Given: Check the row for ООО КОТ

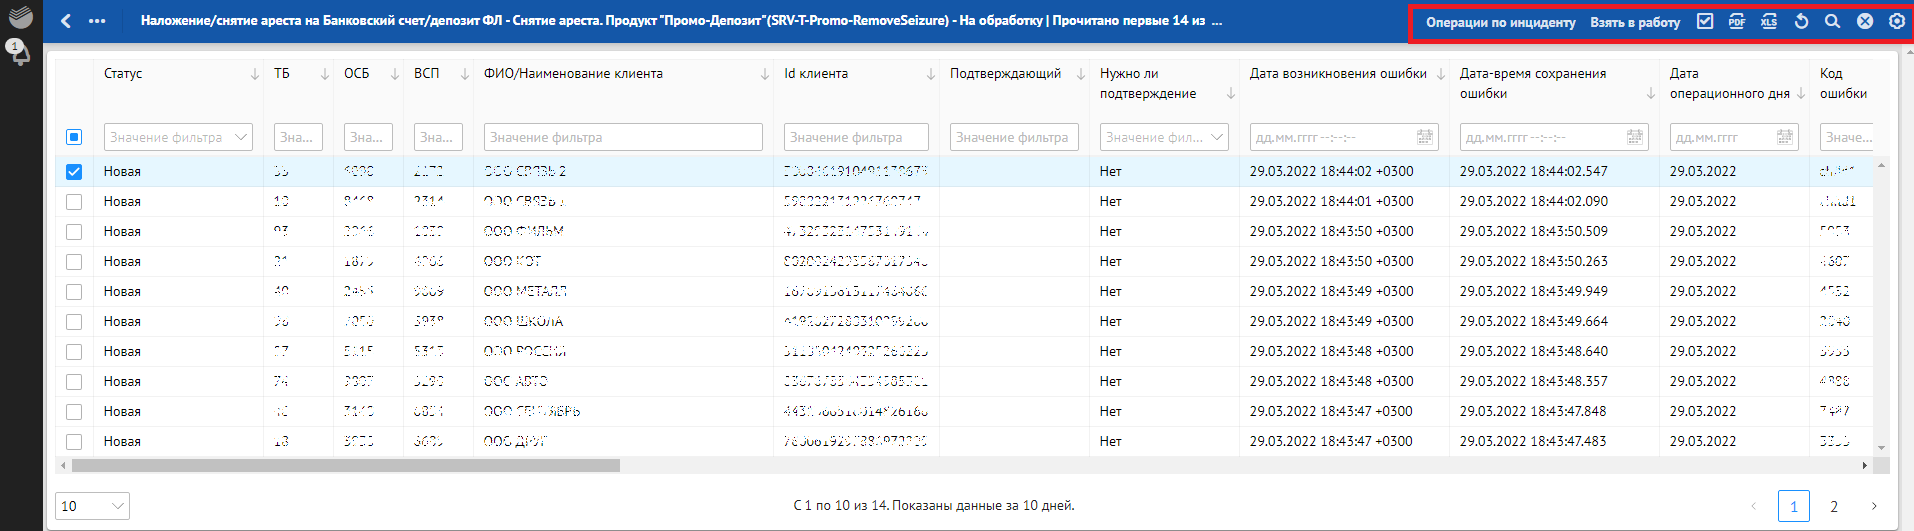Looking at the screenshot, I should pos(74,262).
